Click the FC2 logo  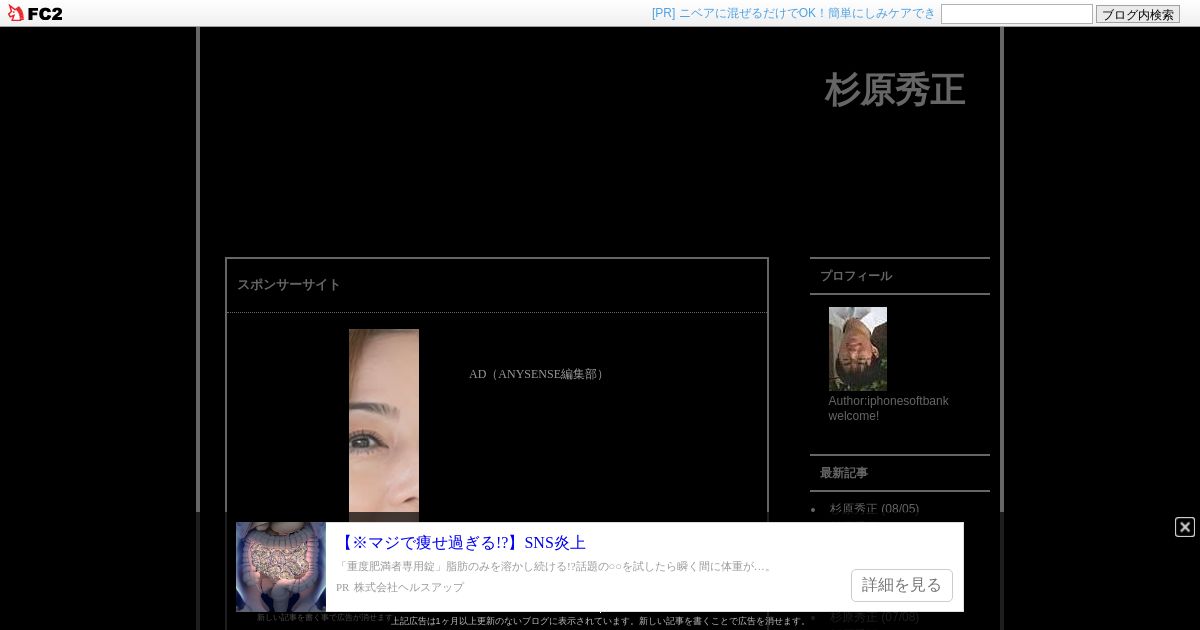click(x=35, y=13)
